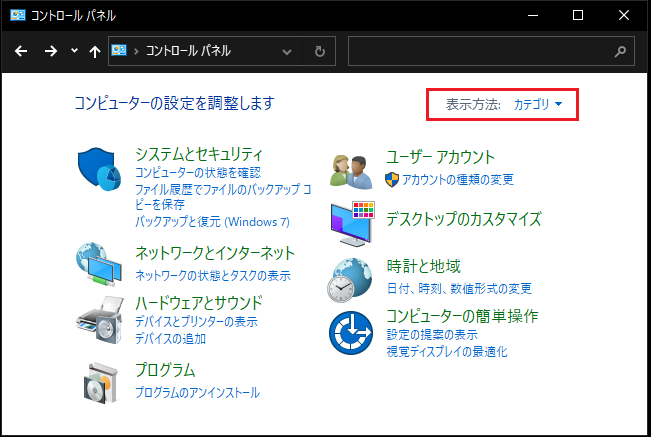651x437 pixels.
Task: Expand the address bar history chevron
Action: coord(288,51)
